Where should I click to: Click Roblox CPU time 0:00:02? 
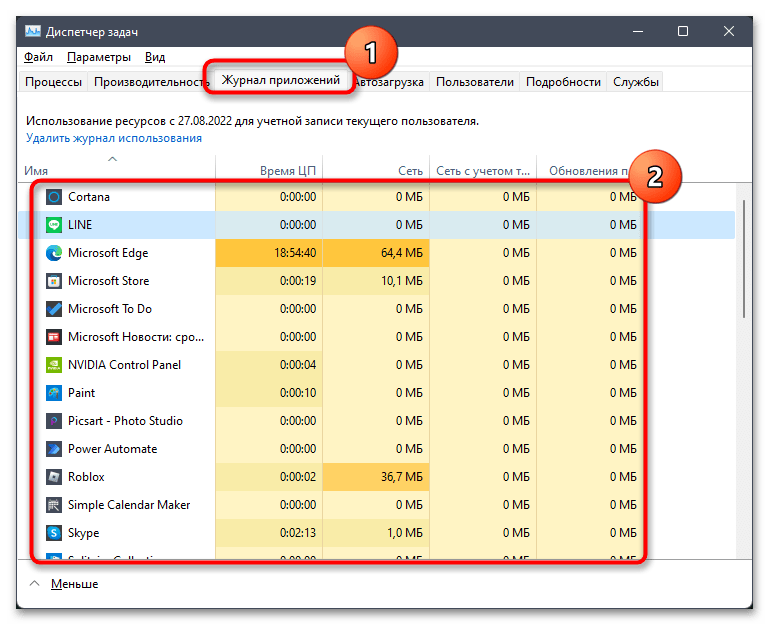tap(298, 477)
